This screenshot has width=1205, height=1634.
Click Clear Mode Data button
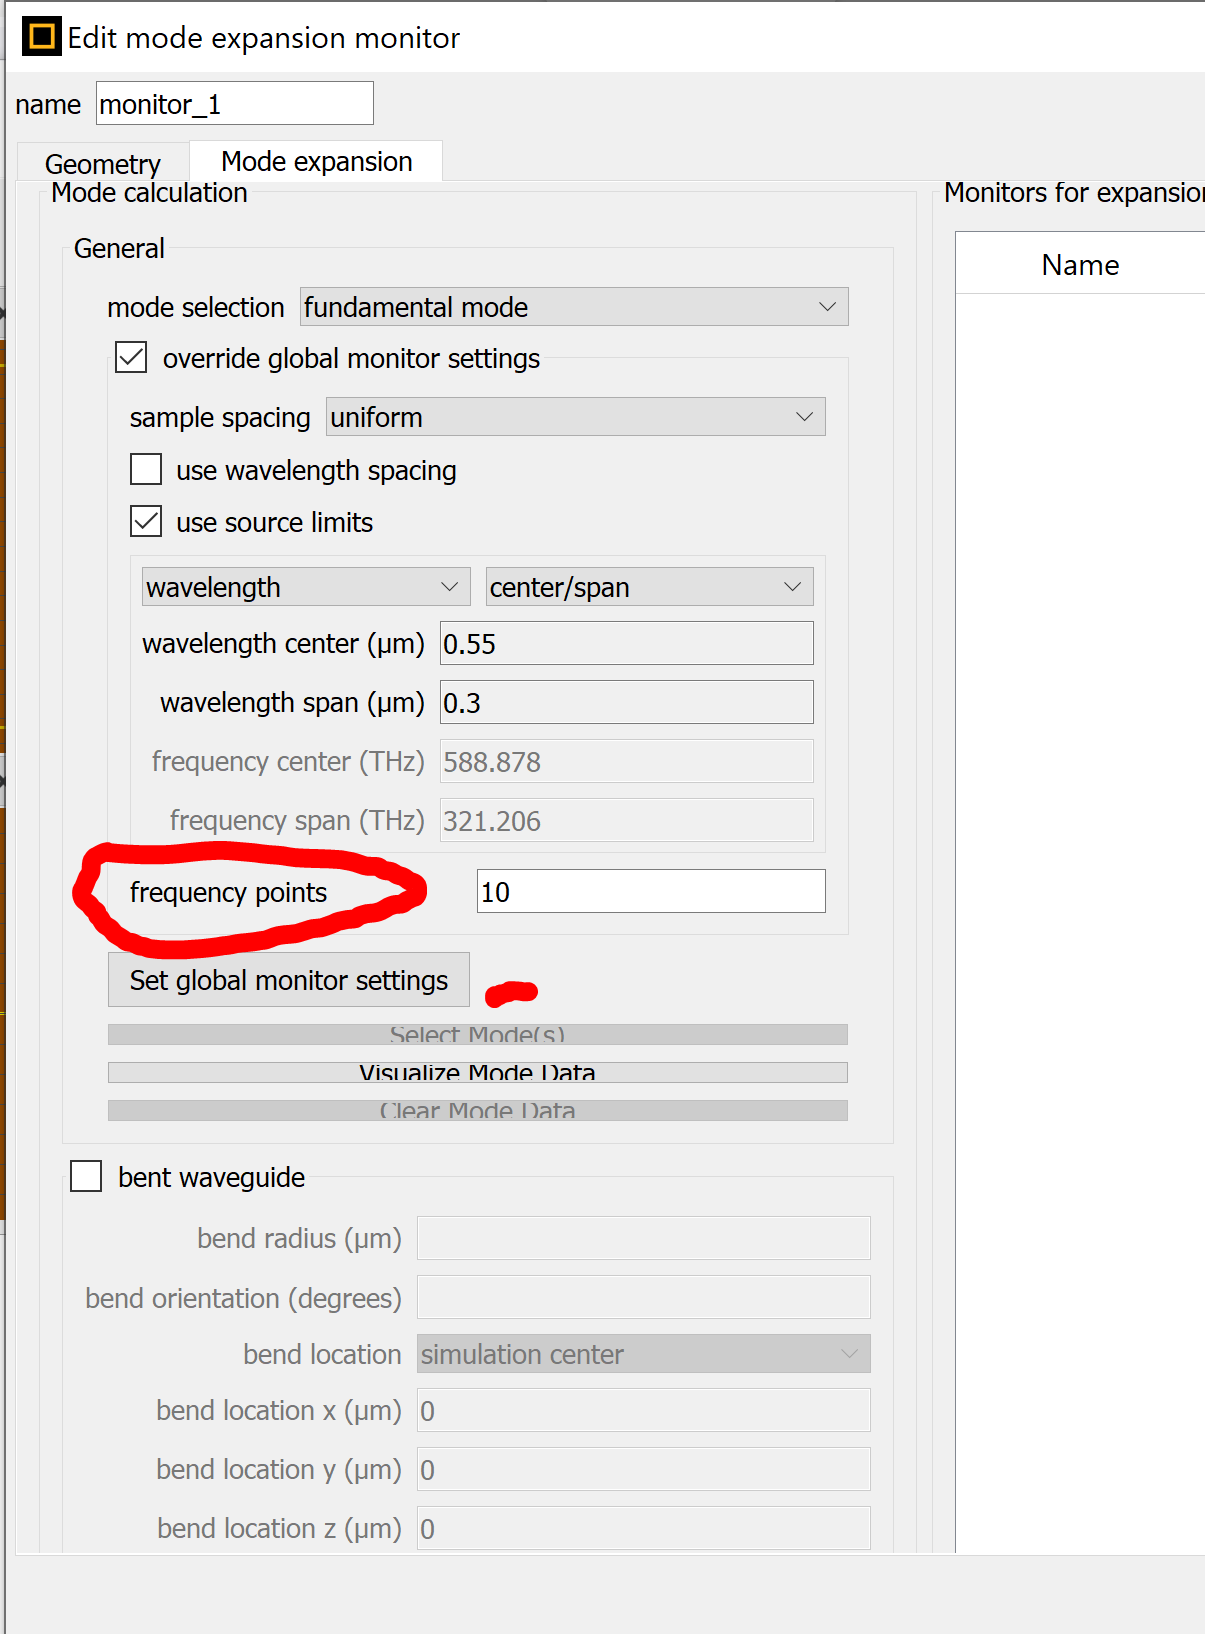(478, 1110)
